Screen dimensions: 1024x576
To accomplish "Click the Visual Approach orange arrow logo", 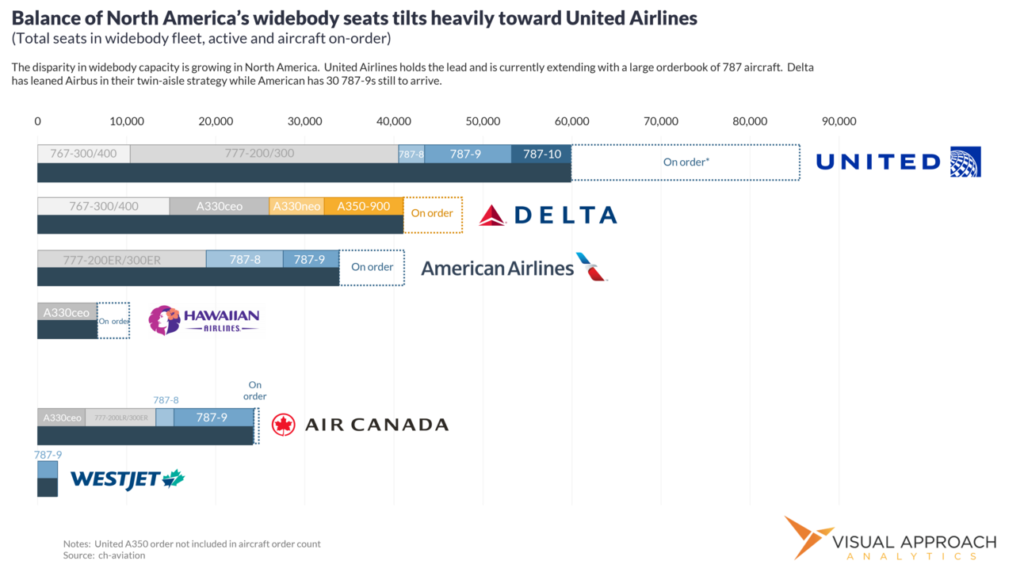I will point(807,537).
